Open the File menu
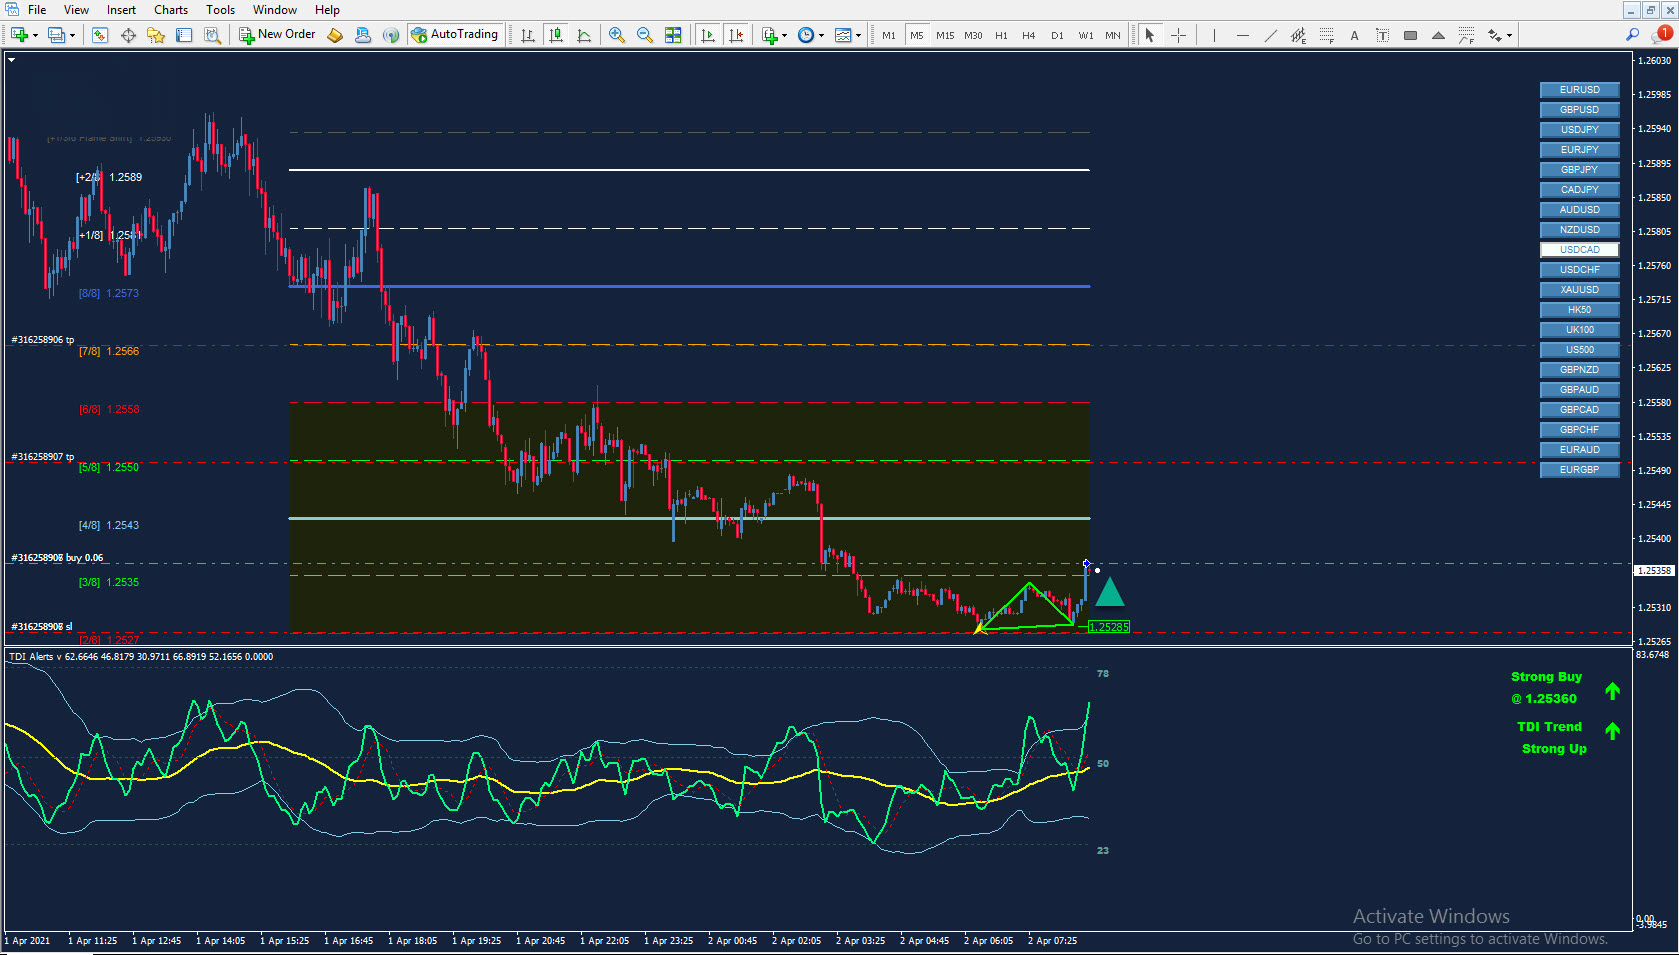This screenshot has height=955, width=1679. tap(37, 10)
